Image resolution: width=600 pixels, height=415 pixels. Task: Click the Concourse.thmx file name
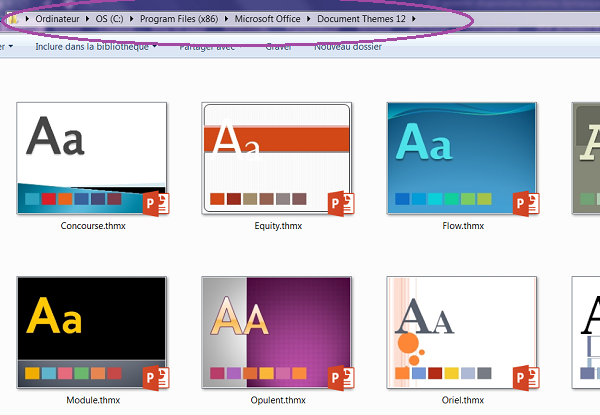click(93, 226)
